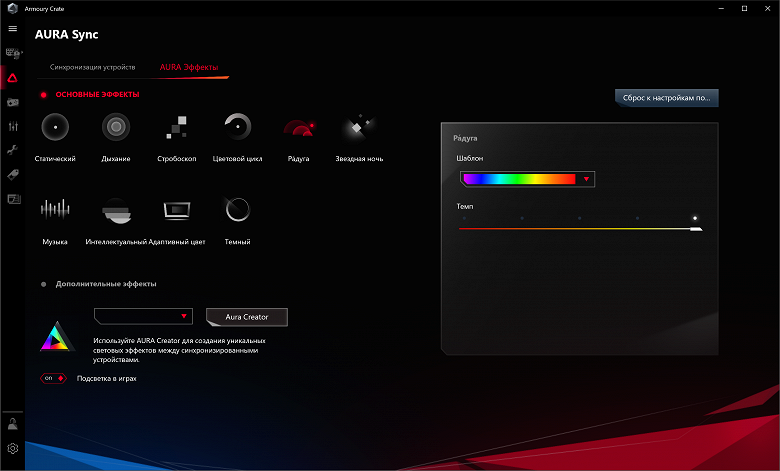Open the devices icon in sidebar
The image size is (780, 471).
13,53
